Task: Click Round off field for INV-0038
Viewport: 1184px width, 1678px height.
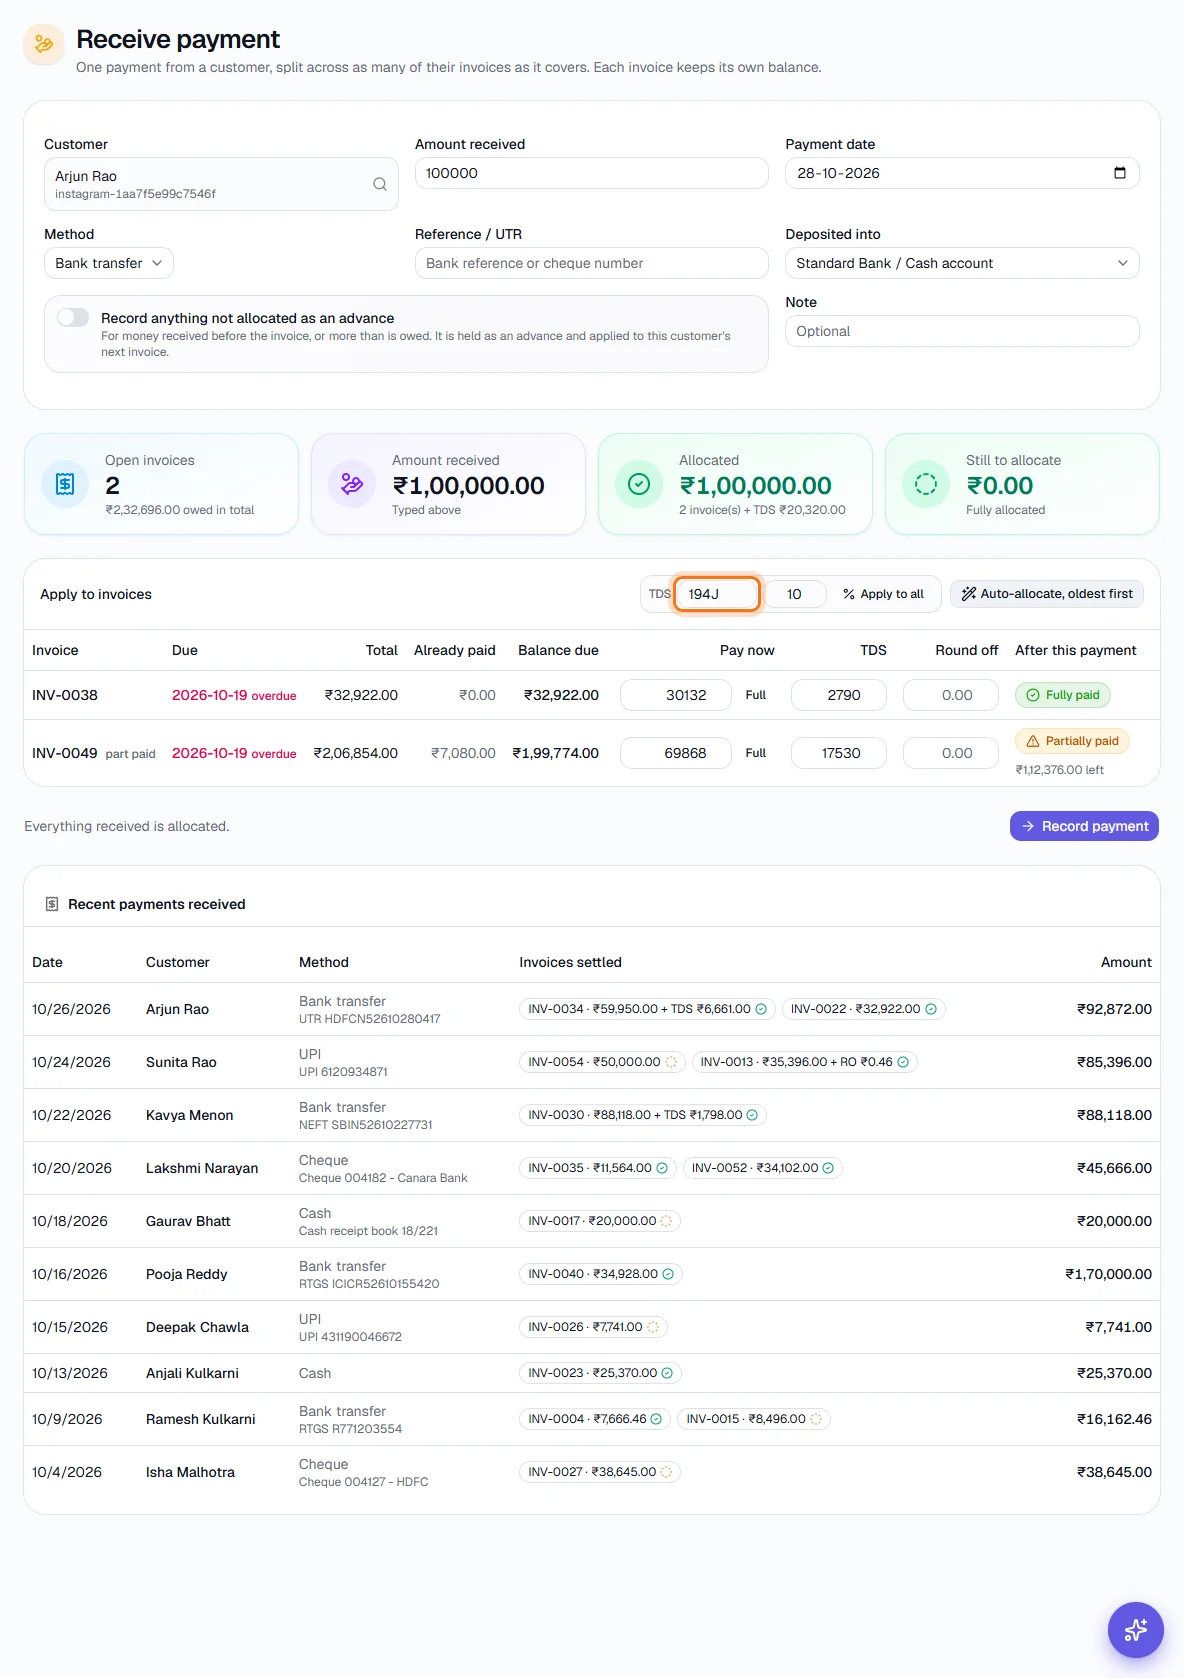Action: pyautogui.click(x=951, y=695)
